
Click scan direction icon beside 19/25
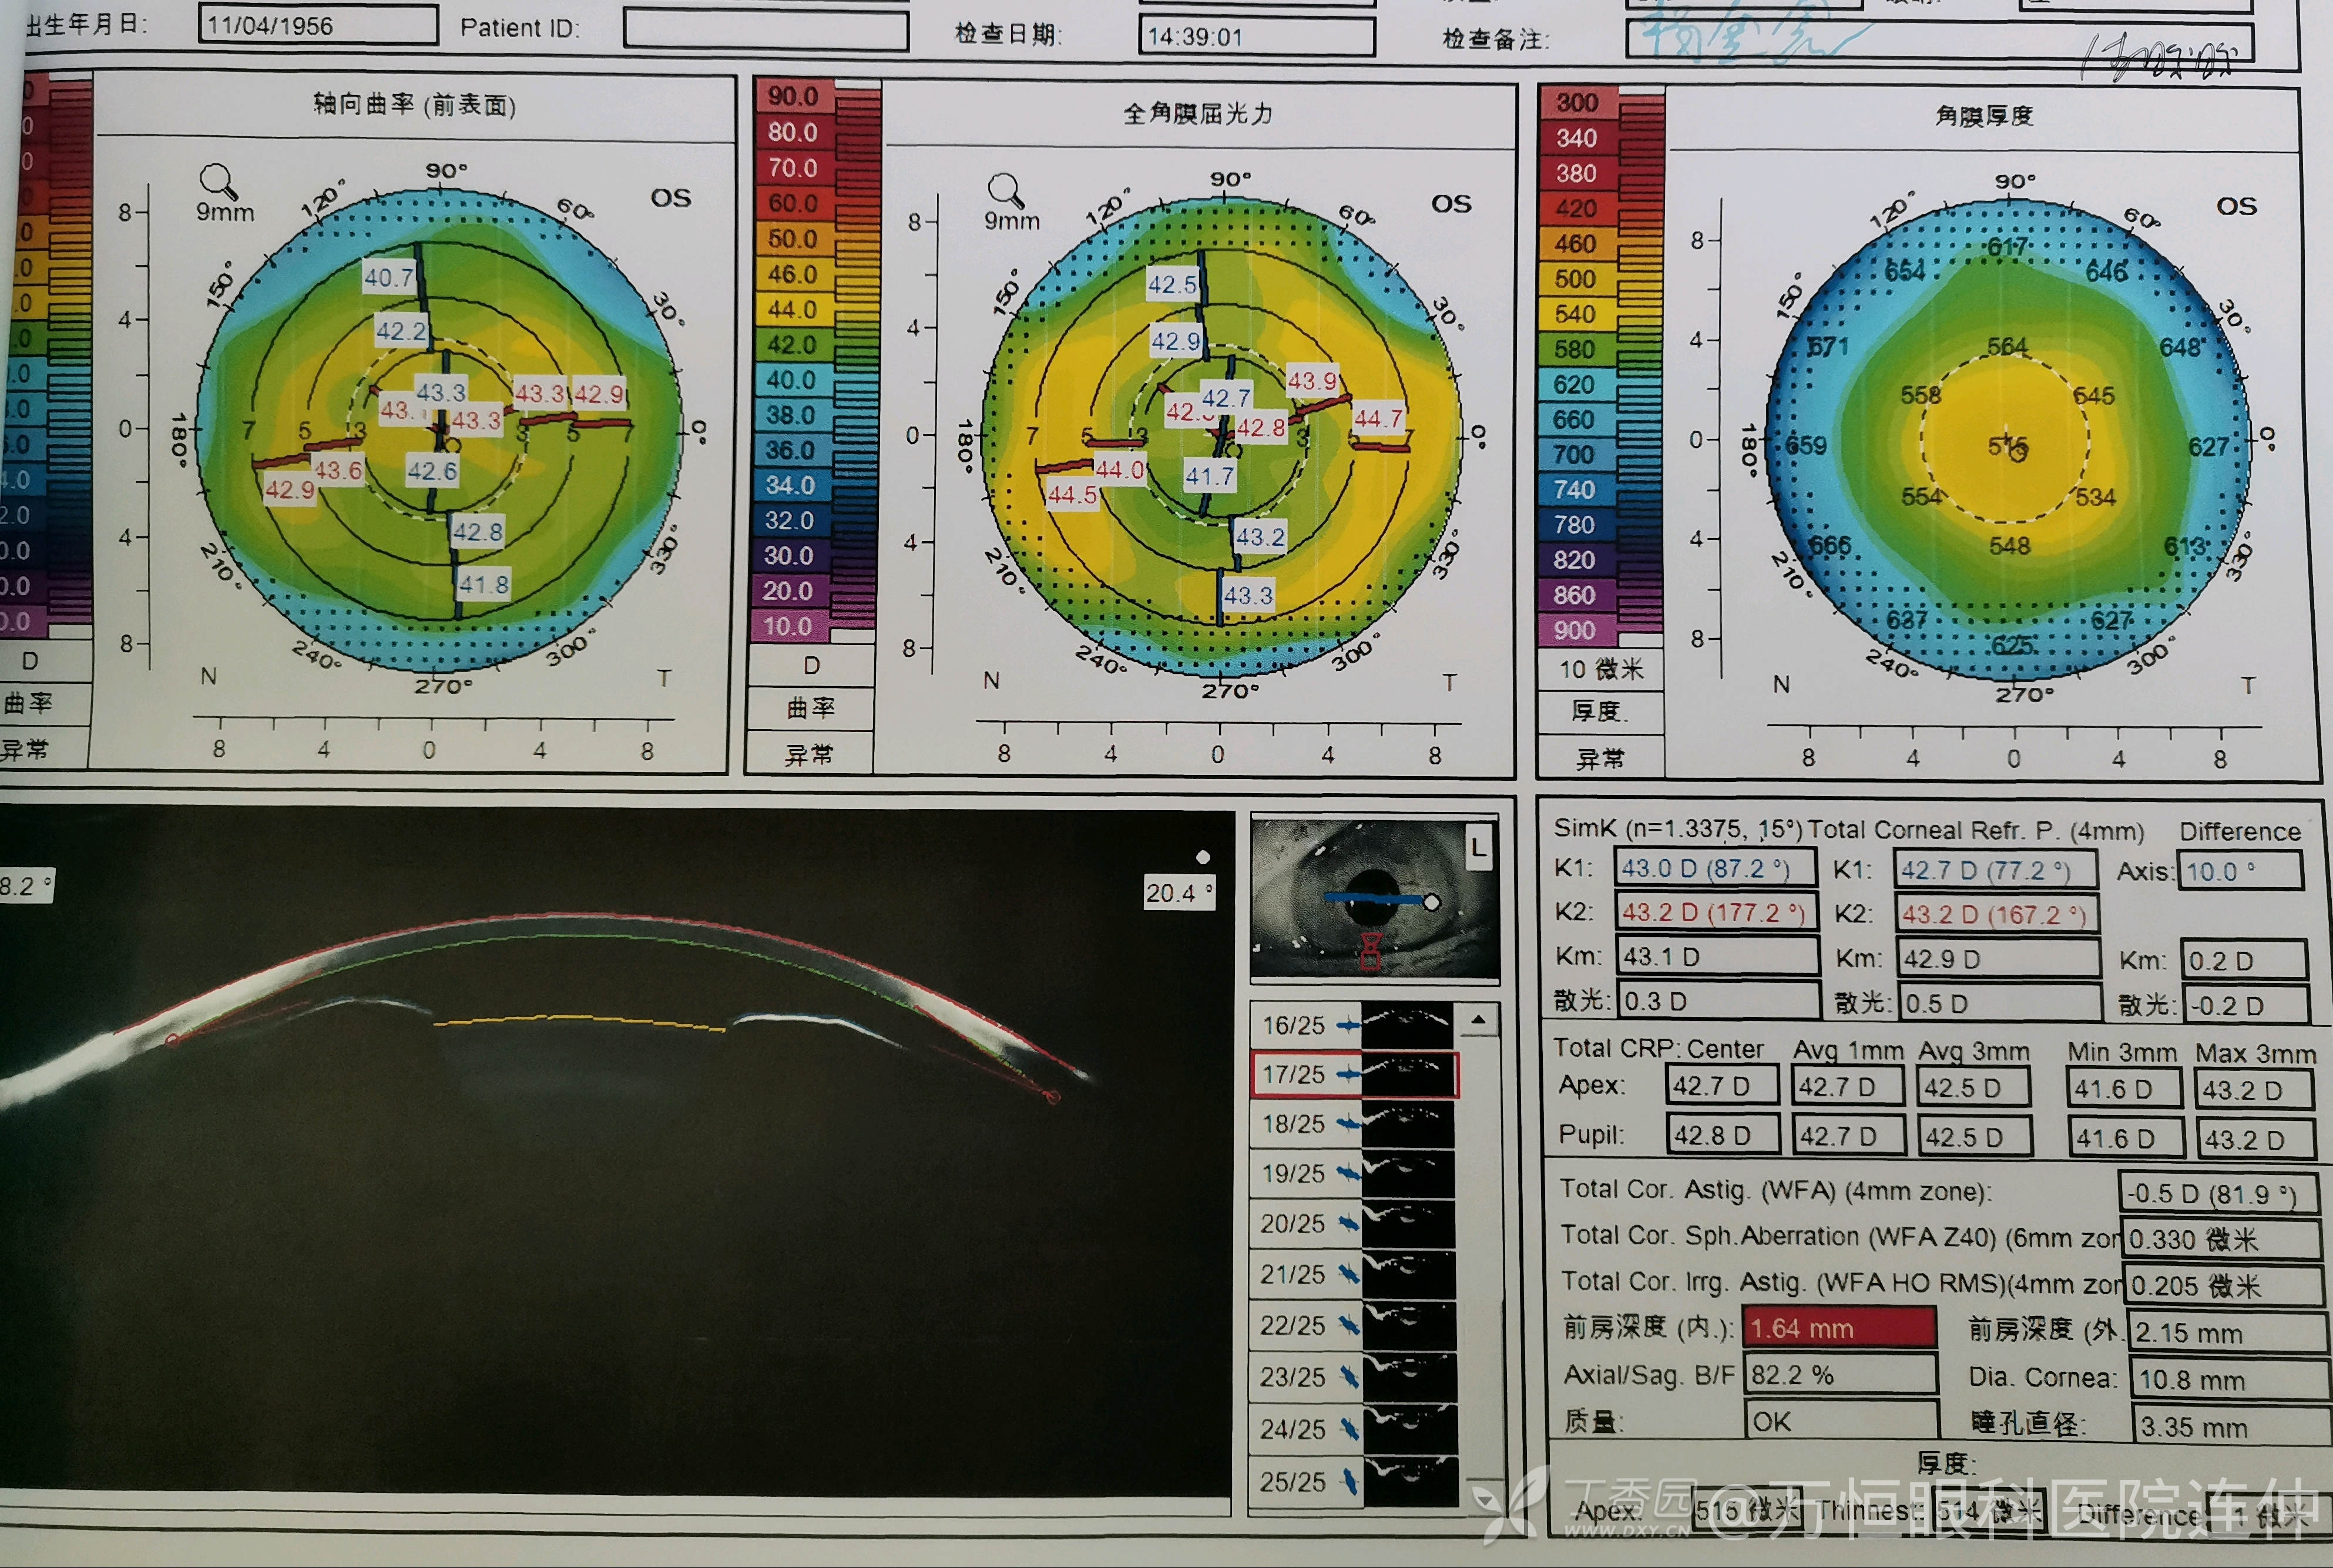point(1349,1172)
